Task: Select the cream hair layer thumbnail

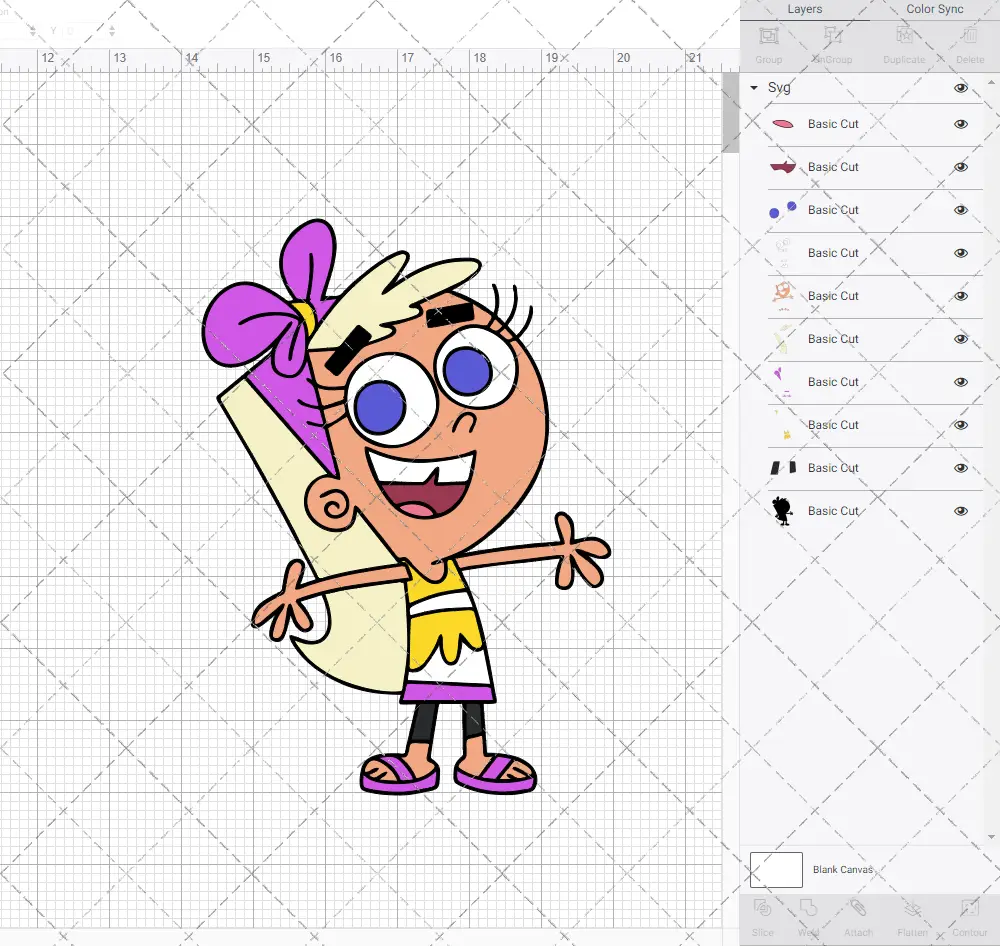Action: [x=783, y=339]
